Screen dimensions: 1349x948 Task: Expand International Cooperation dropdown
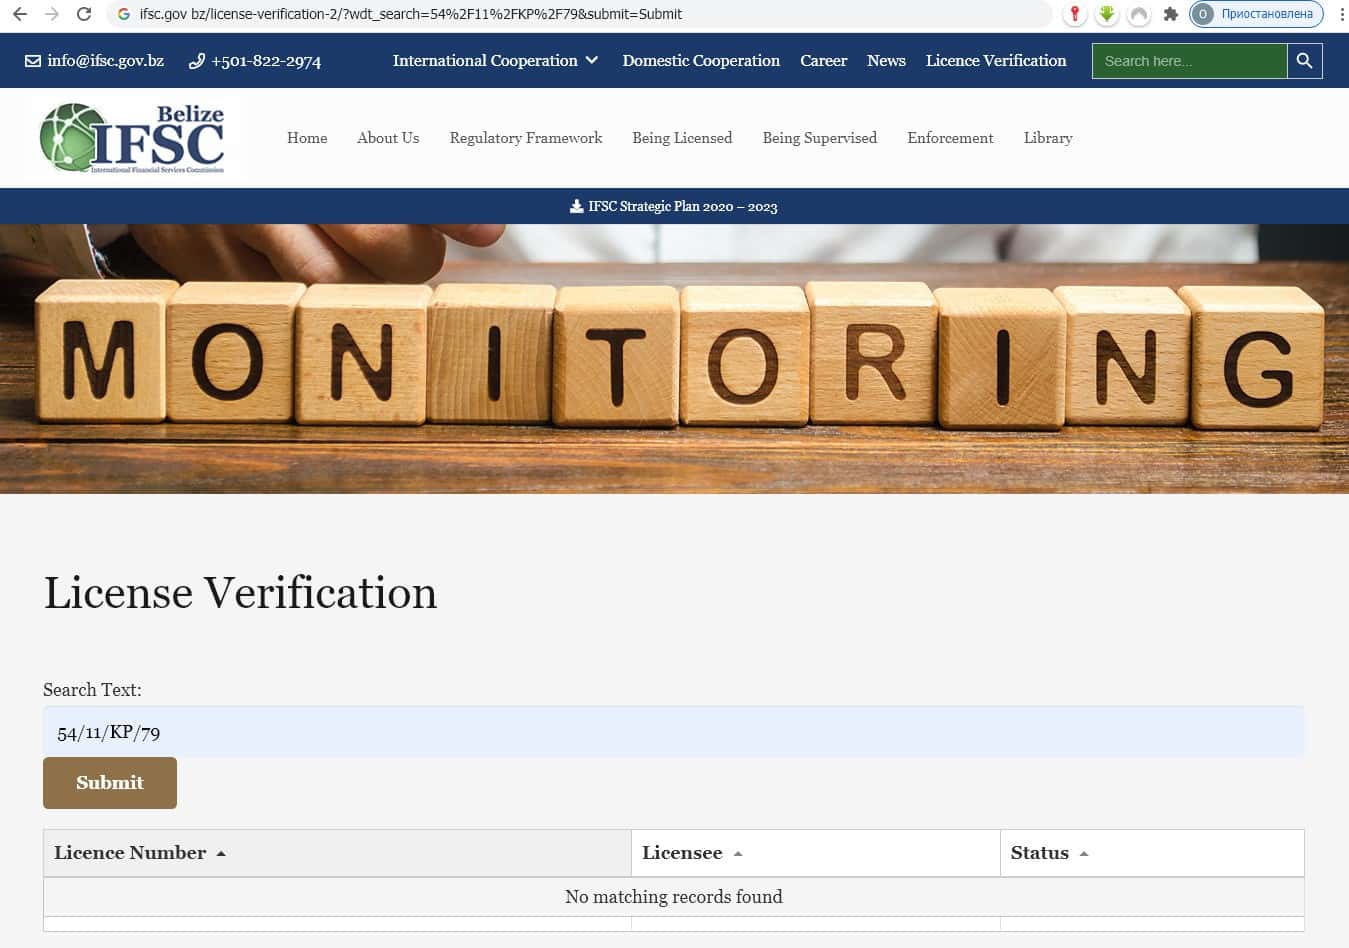tap(495, 61)
